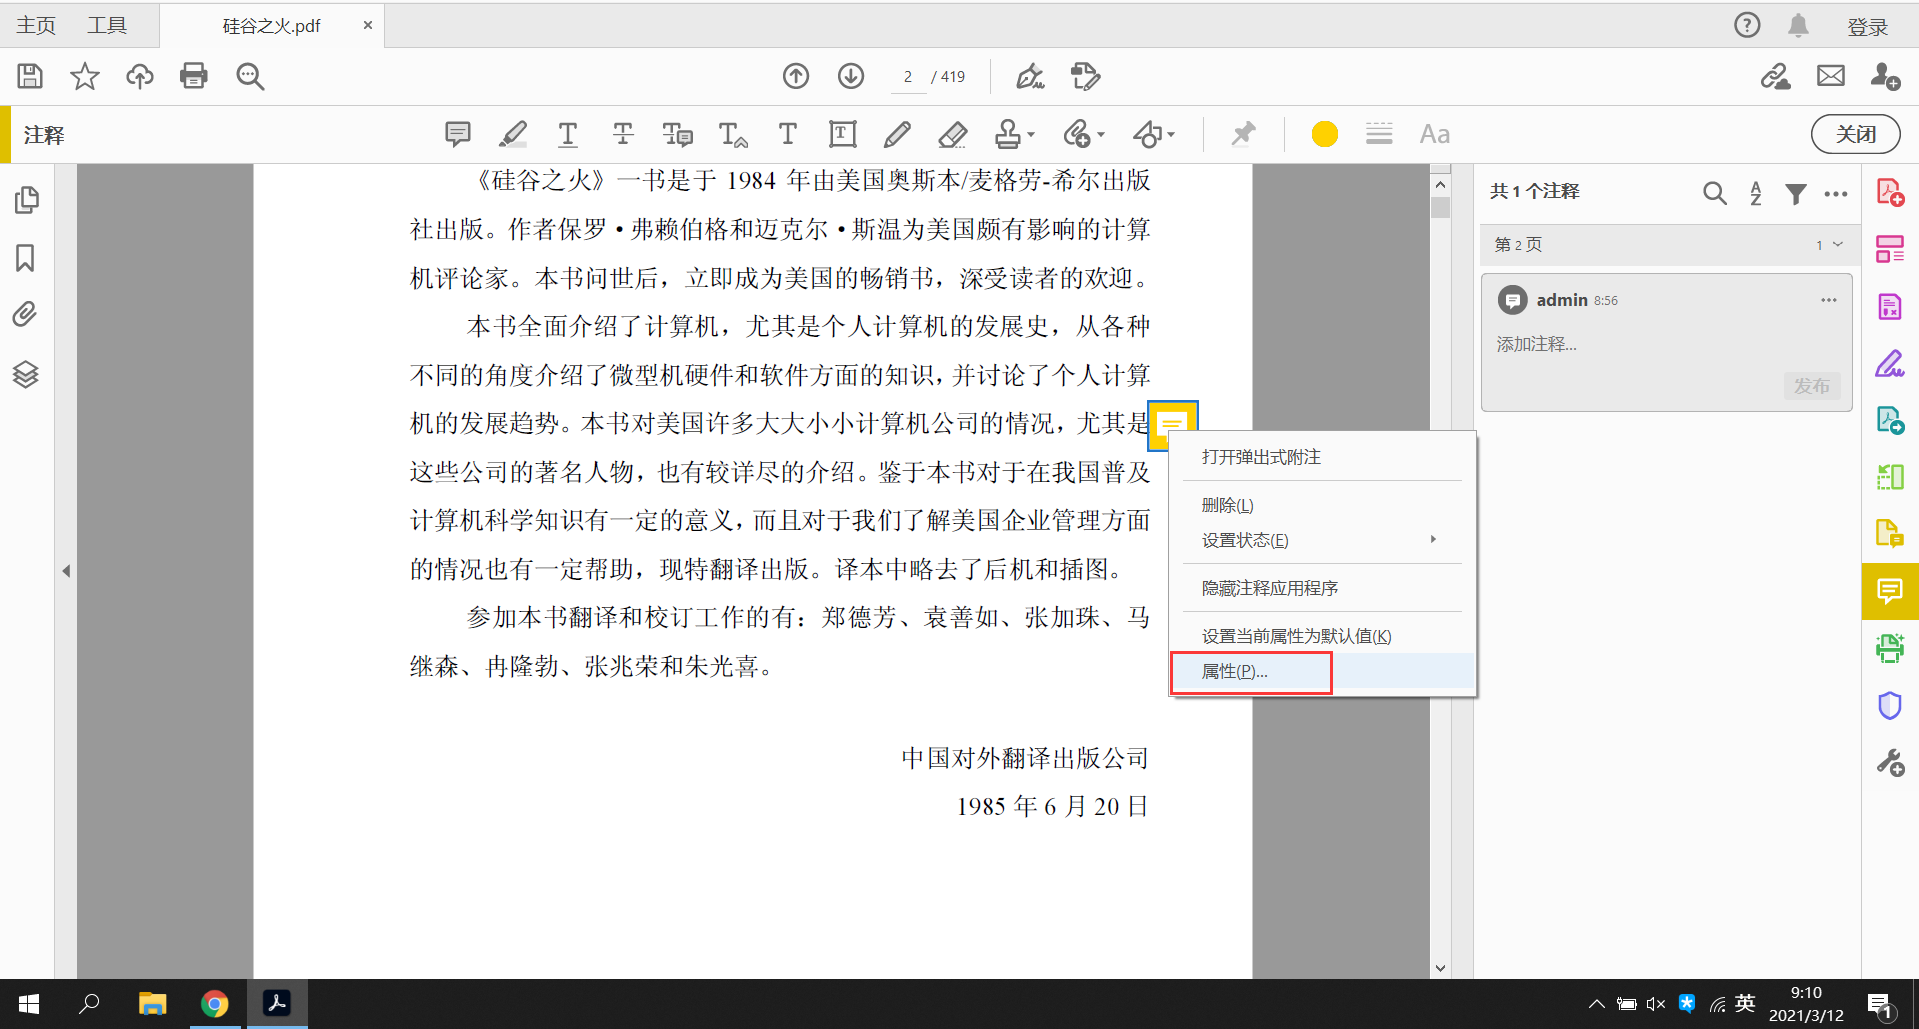Toggle the keep tool selected pin
Viewport: 1919px width, 1029px height.
point(1243,134)
